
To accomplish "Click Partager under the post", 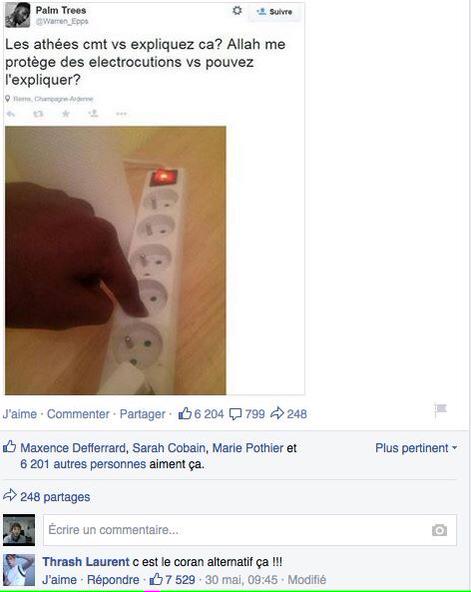I will (x=142, y=414).
